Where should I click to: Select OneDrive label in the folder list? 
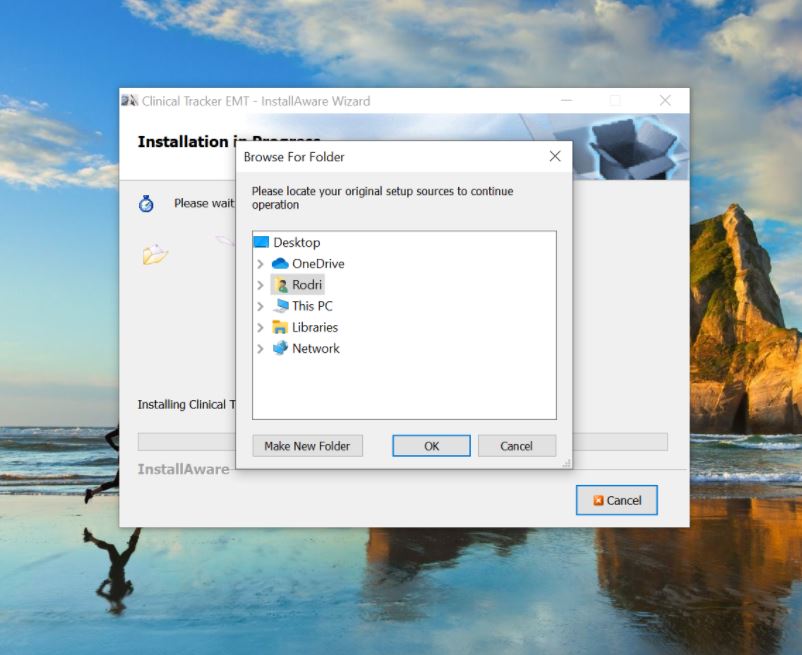click(318, 264)
